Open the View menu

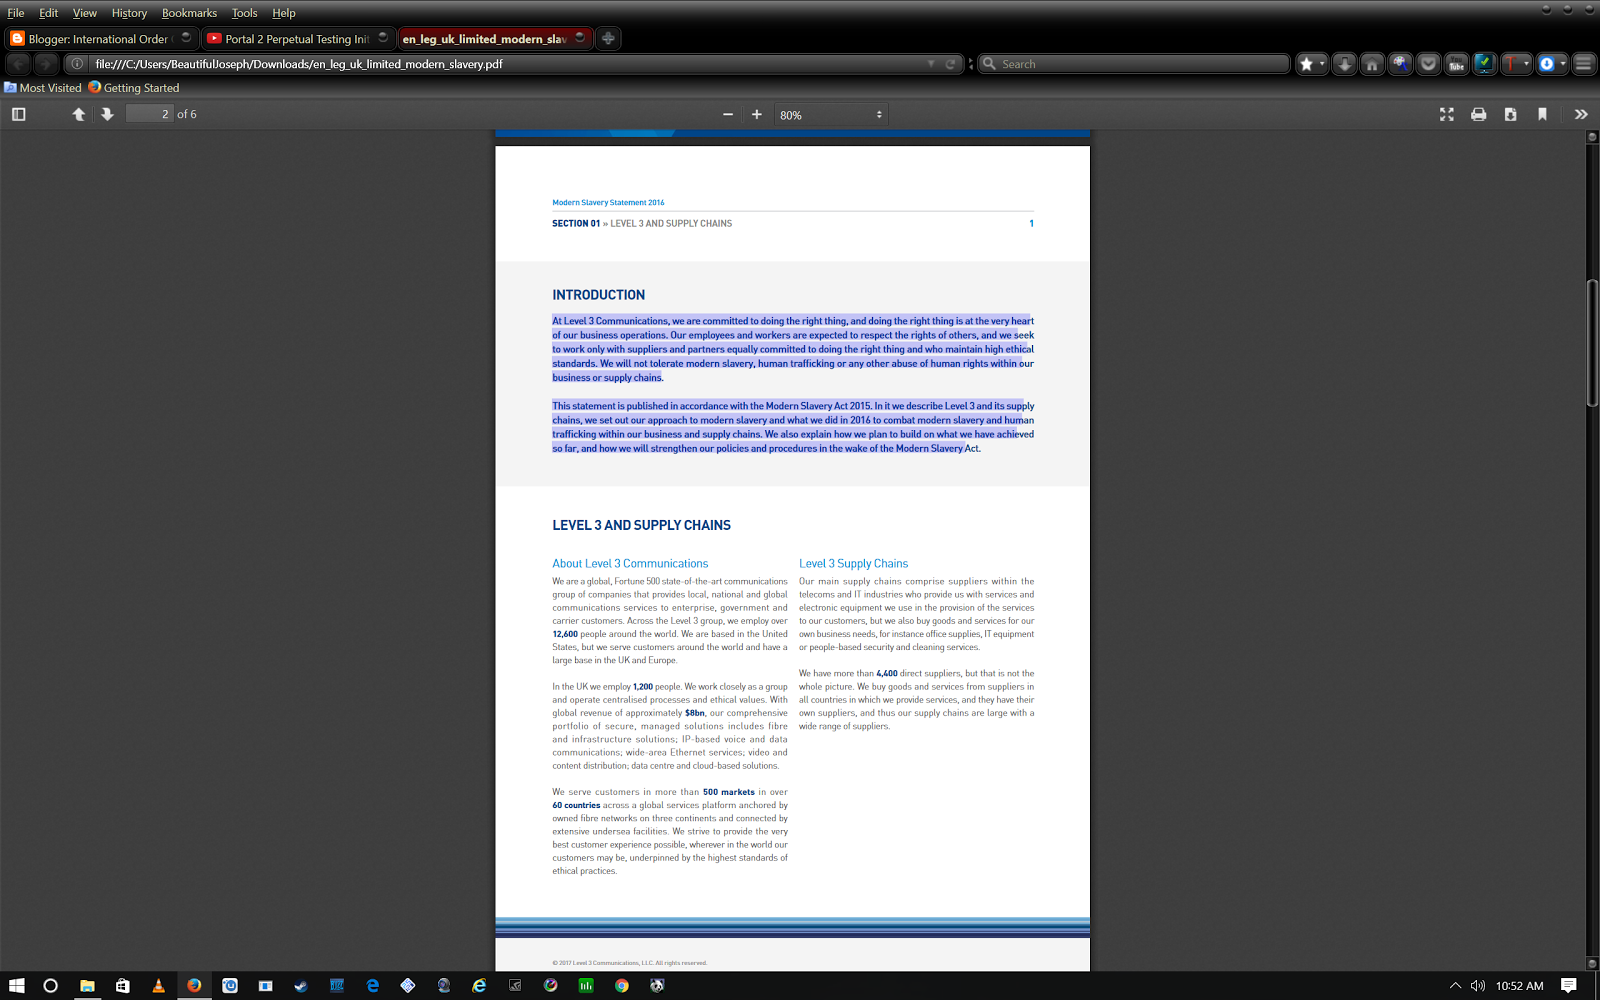tap(85, 13)
